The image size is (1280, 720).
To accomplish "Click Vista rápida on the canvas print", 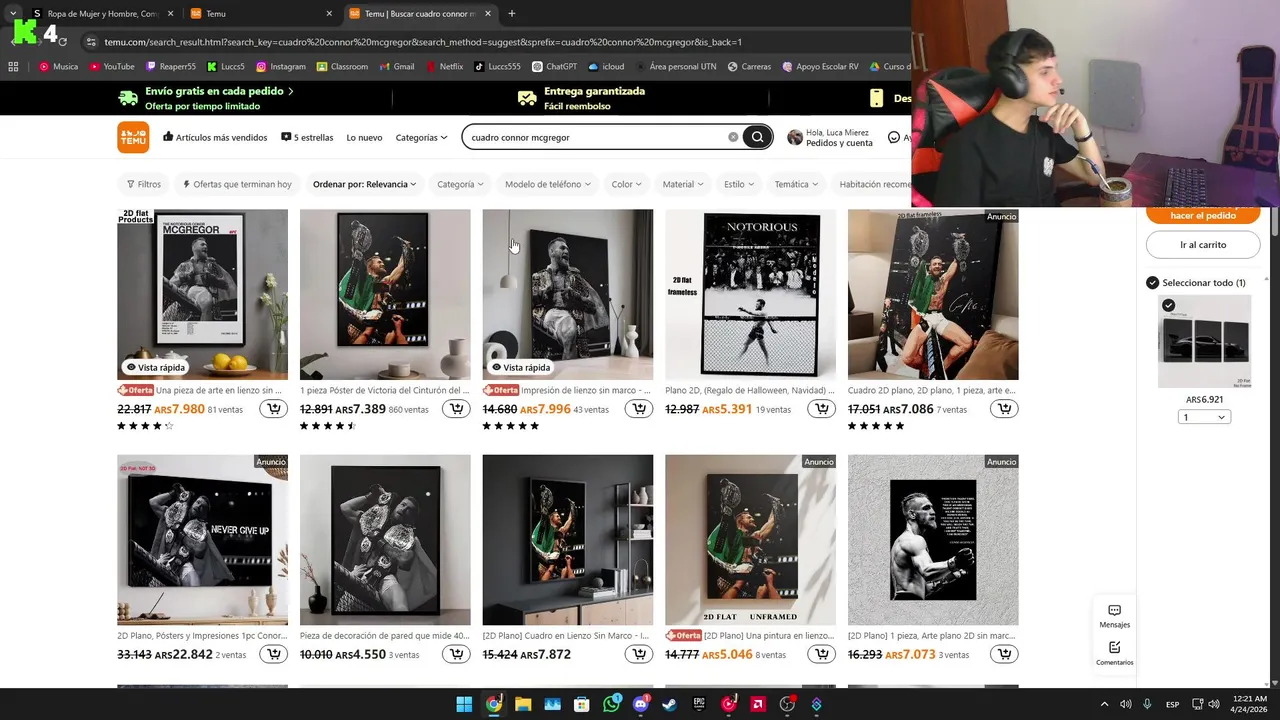I will 520,367.
